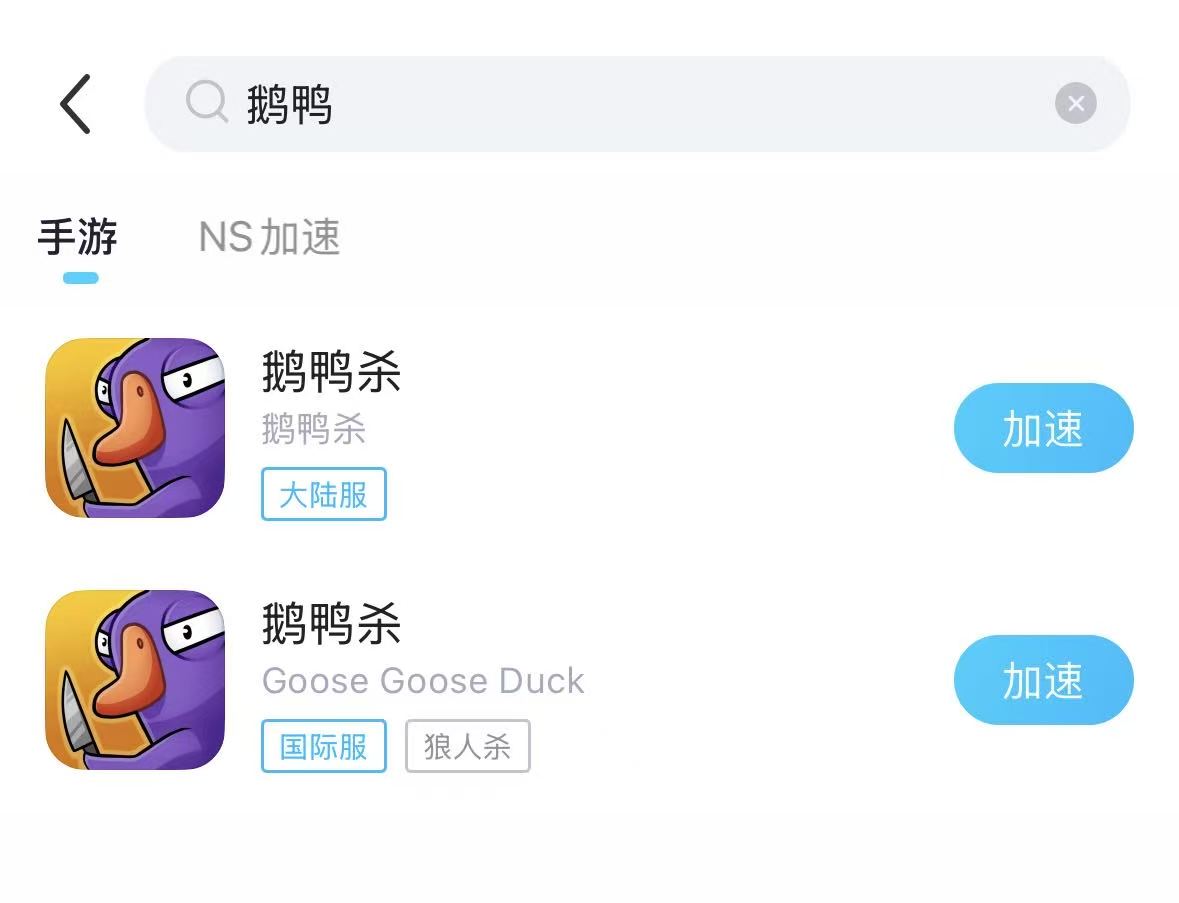
Task: Click the search magnifier icon
Action: 206,102
